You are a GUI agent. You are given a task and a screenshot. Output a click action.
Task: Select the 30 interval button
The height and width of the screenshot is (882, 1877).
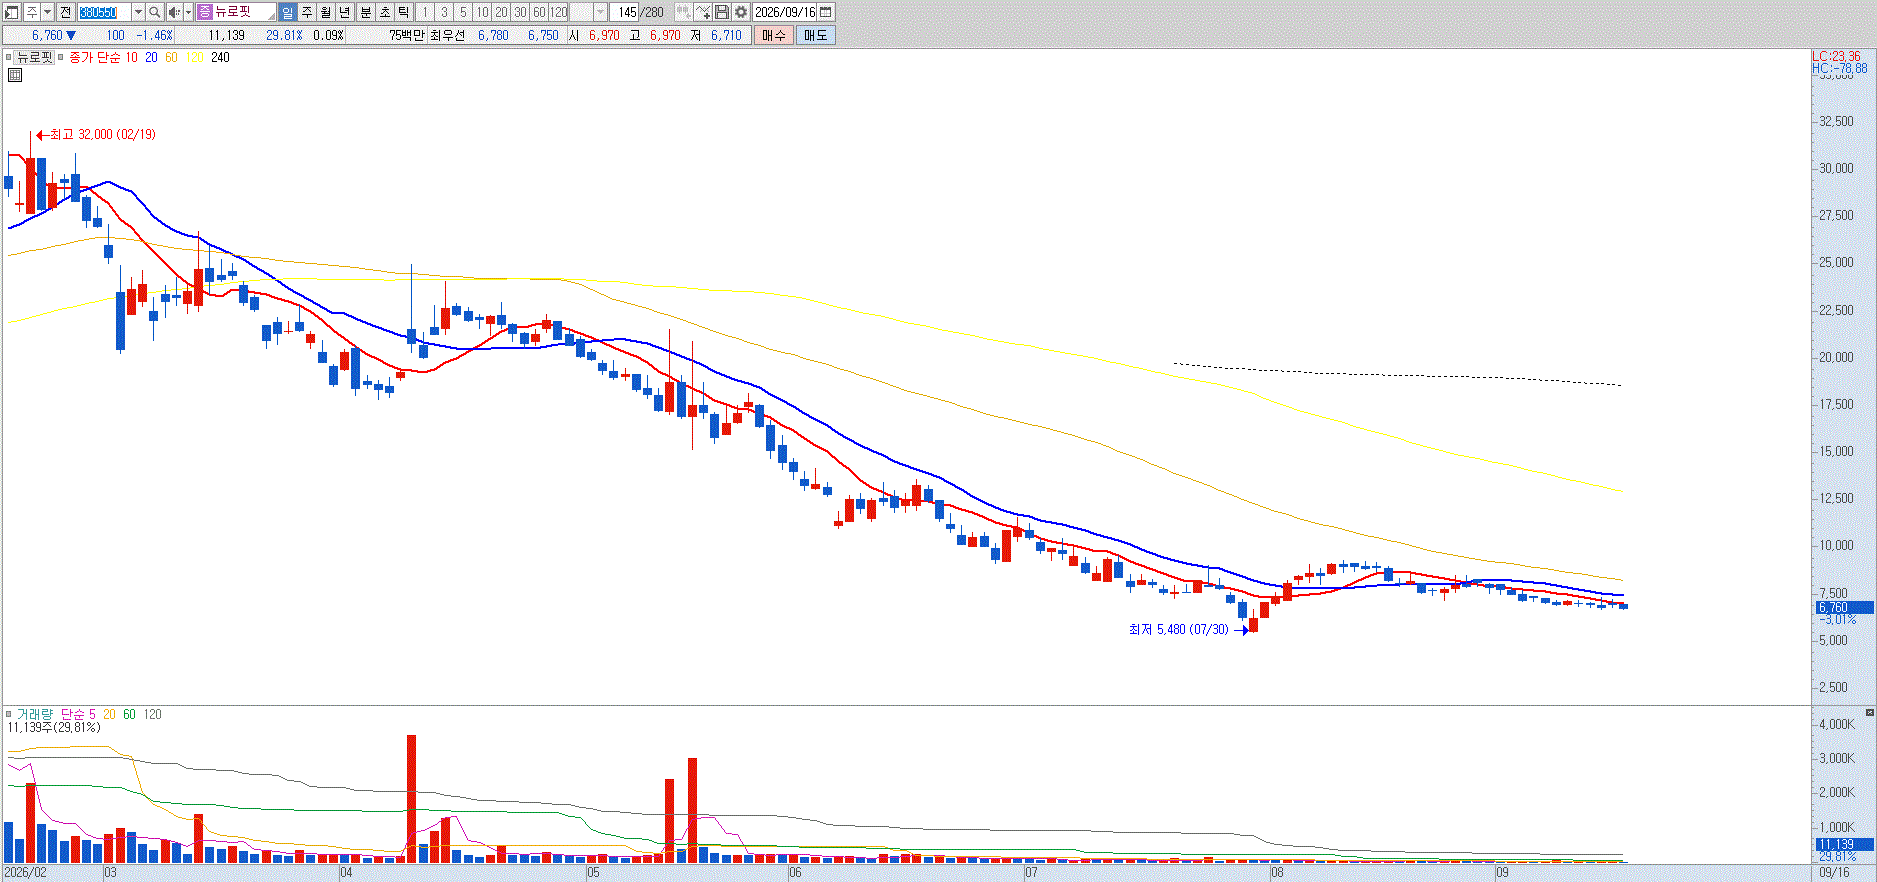pos(520,12)
